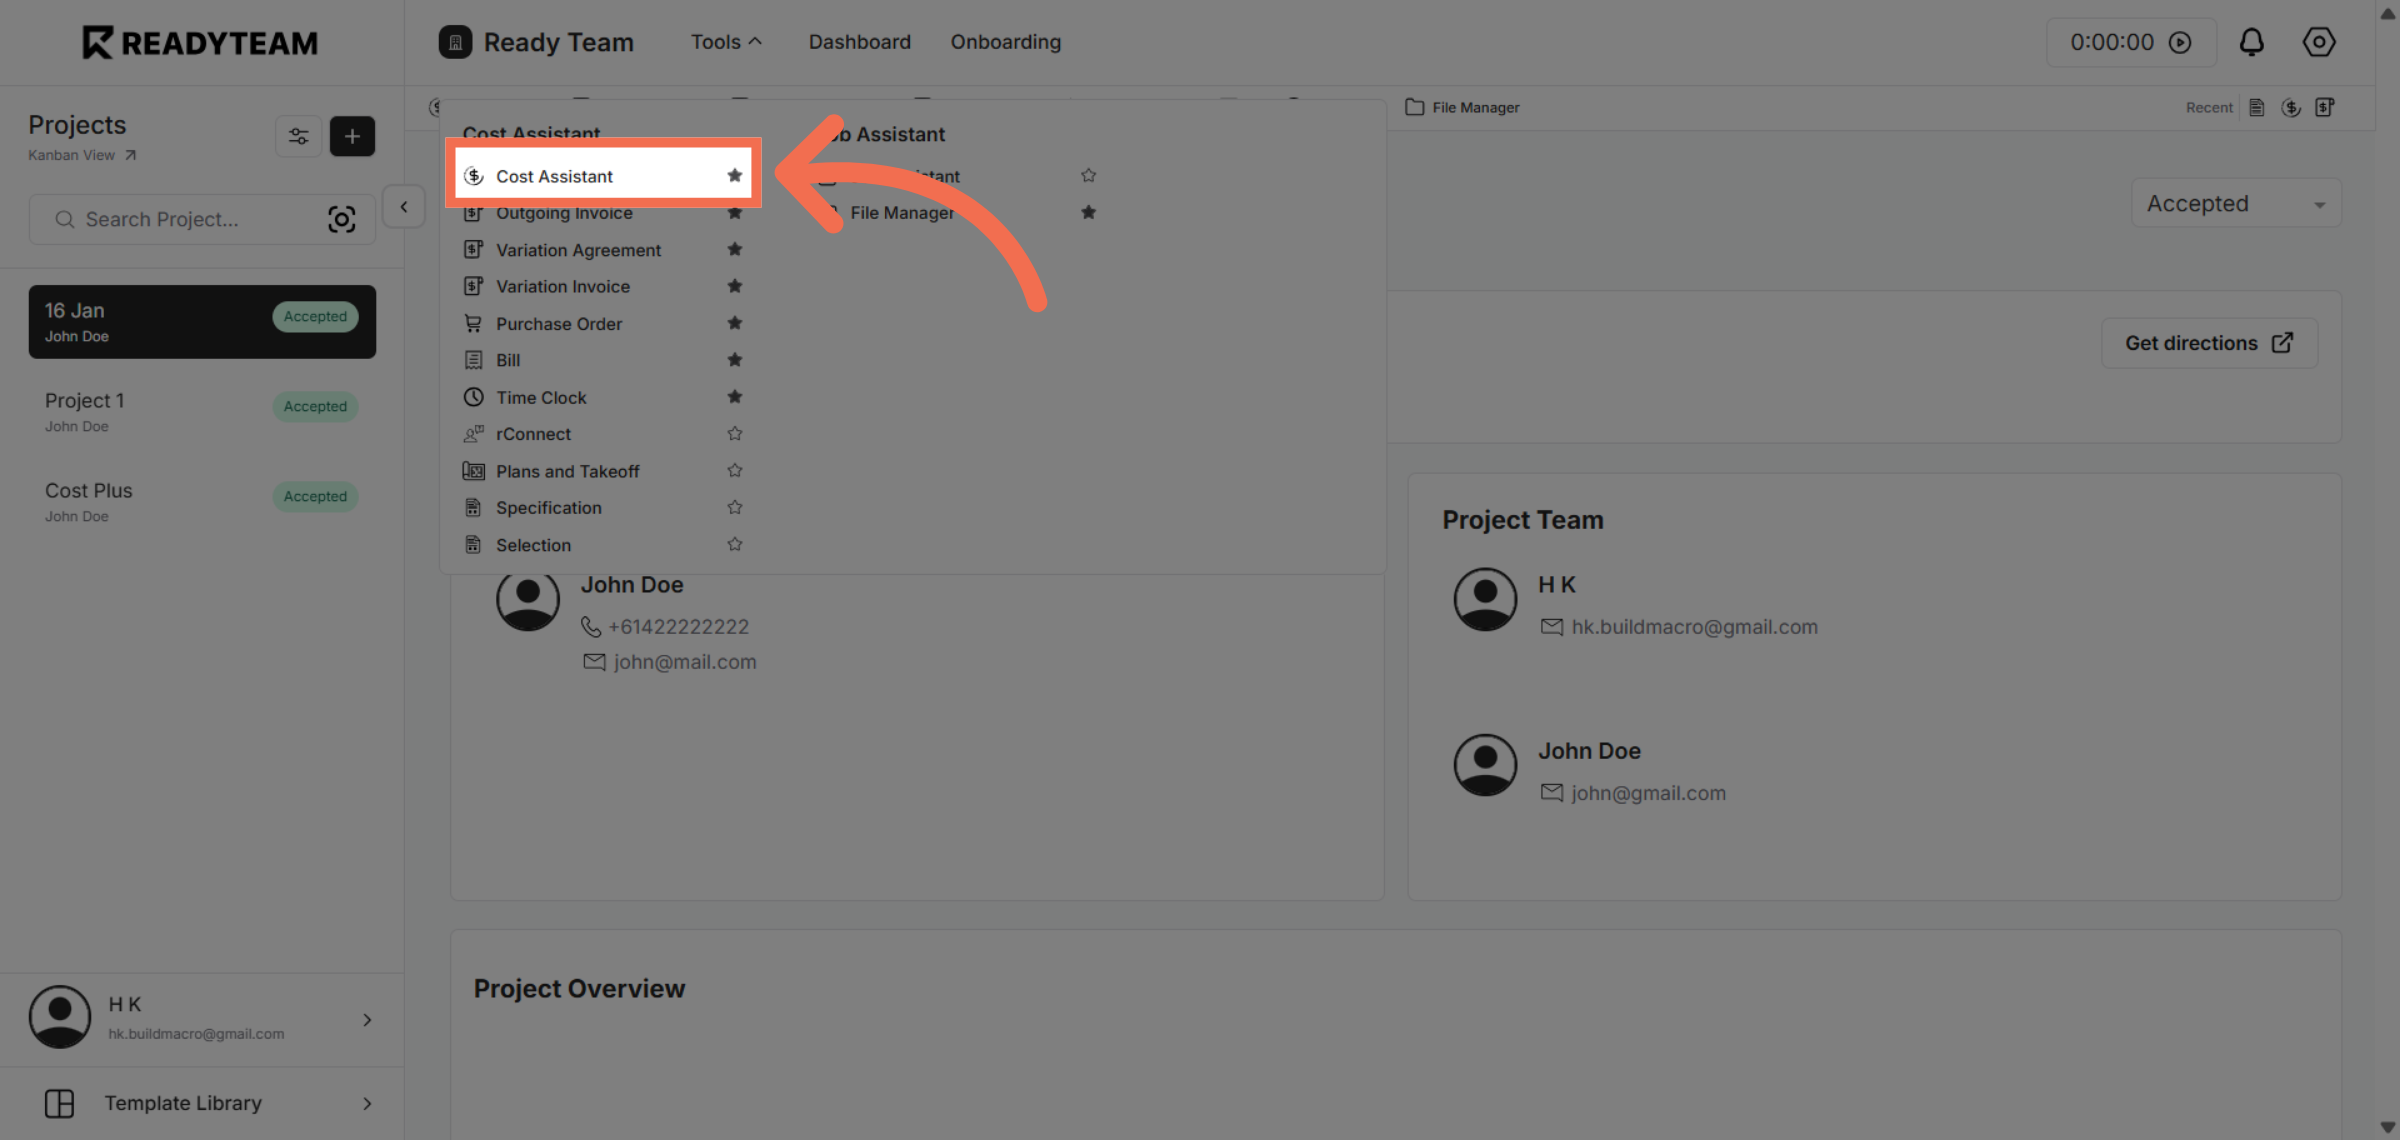
Task: Click the Get directions button
Action: pos(2208,342)
